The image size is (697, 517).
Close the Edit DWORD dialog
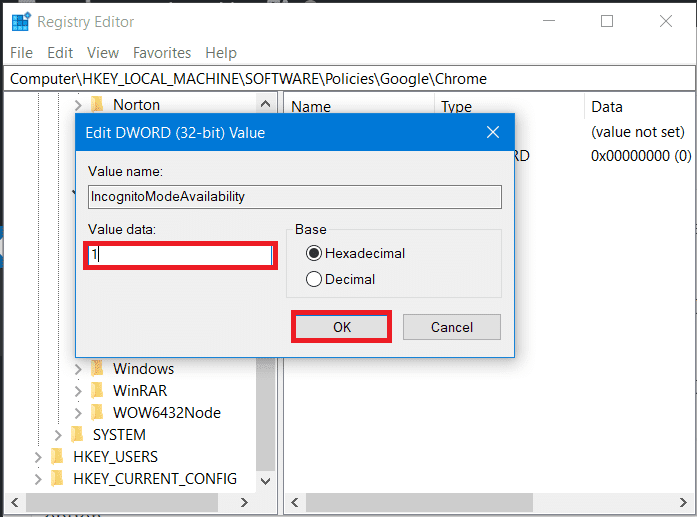coord(493,132)
